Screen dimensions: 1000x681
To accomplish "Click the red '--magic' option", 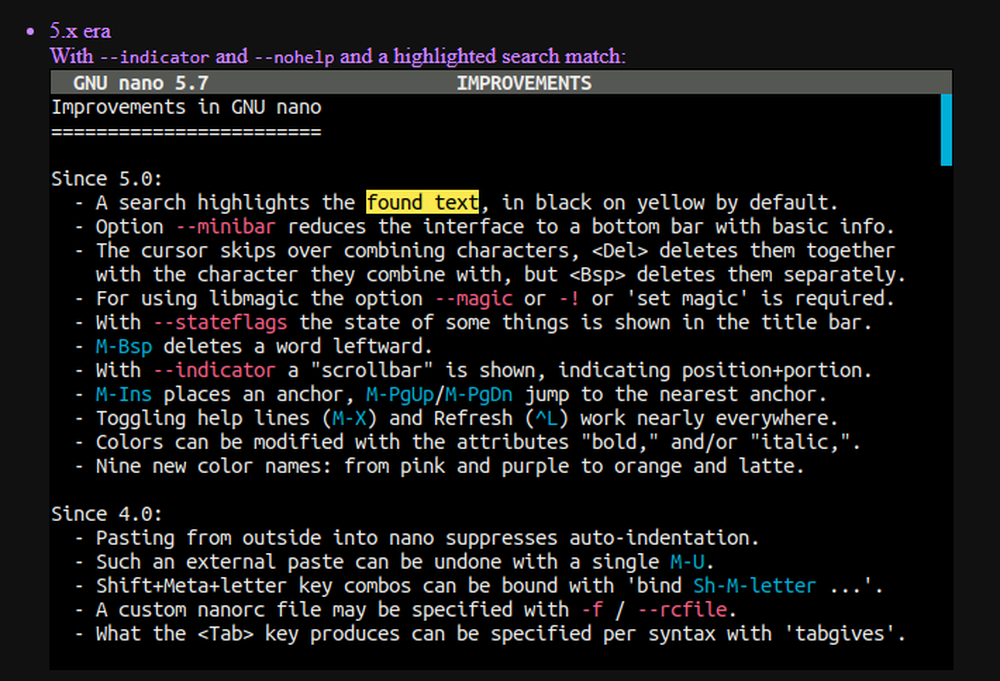I will 474,298.
